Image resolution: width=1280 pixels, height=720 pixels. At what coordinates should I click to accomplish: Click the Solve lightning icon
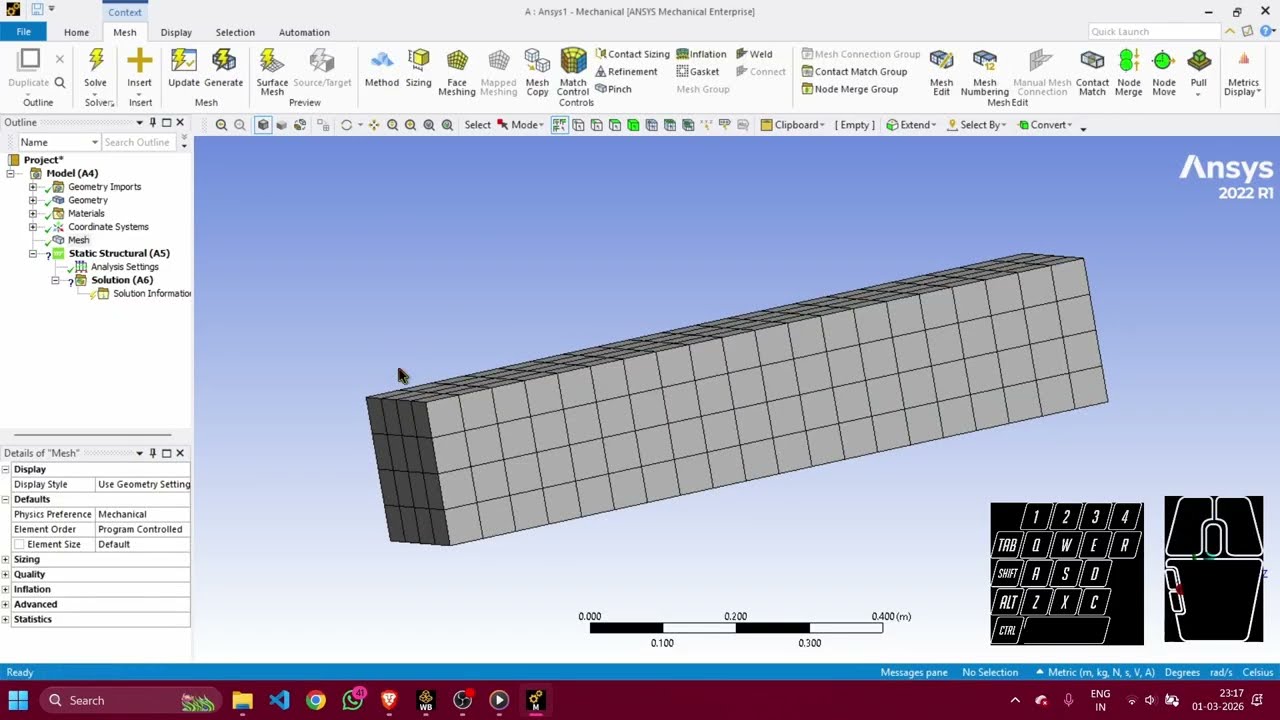pos(95,61)
